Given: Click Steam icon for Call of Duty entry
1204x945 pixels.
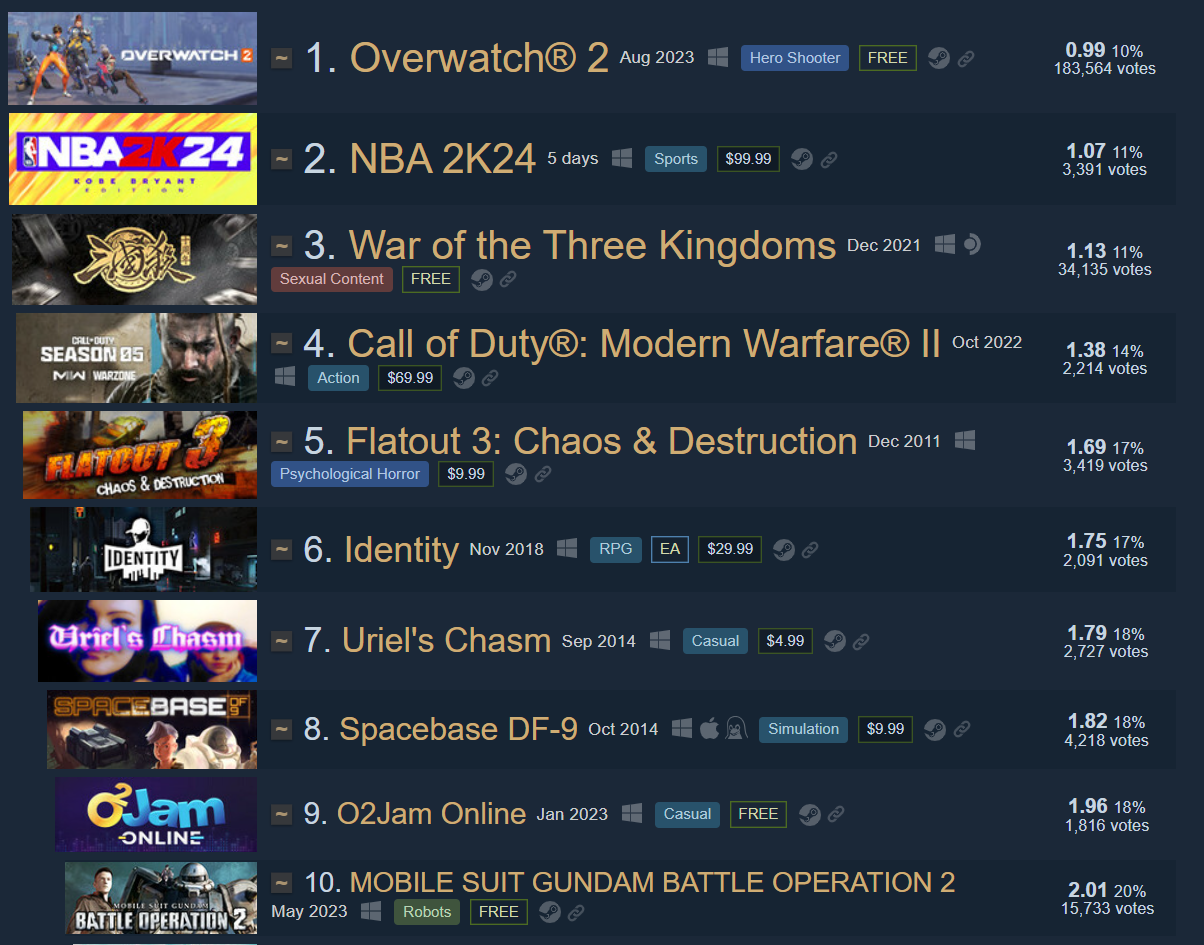Looking at the screenshot, I should [463, 377].
